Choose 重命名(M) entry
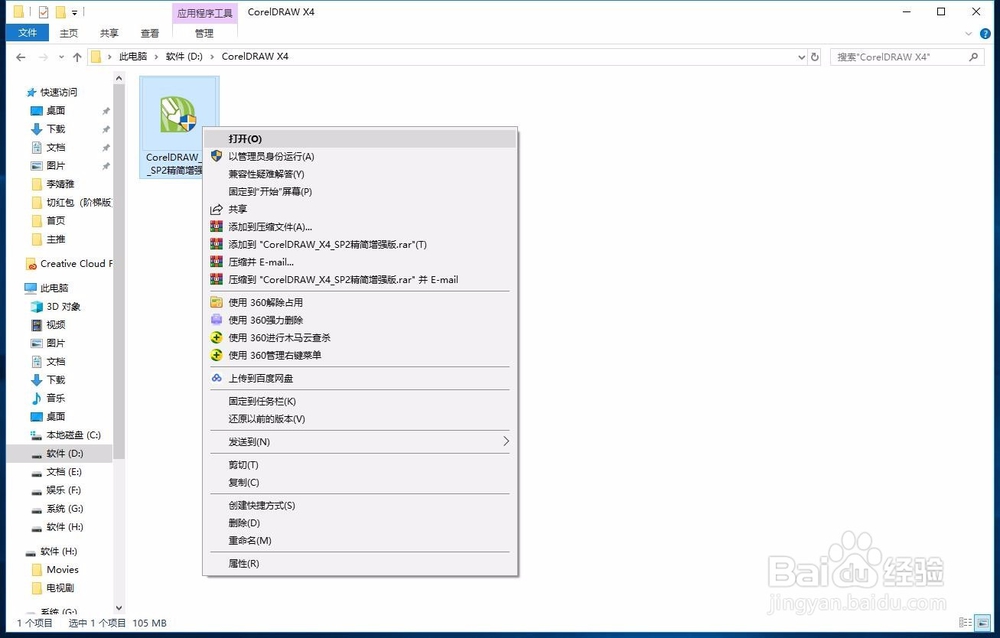The image size is (1000, 638). coord(360,540)
